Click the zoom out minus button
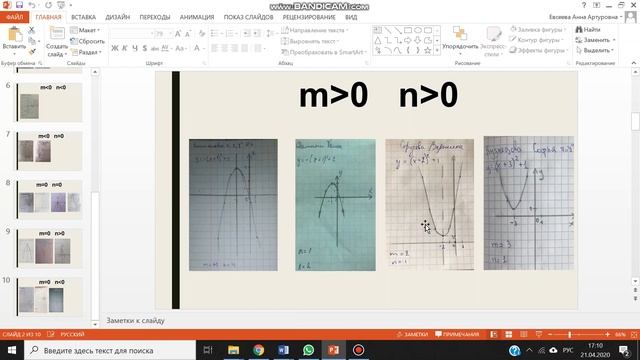This screenshot has width=640, height=360. point(550,334)
